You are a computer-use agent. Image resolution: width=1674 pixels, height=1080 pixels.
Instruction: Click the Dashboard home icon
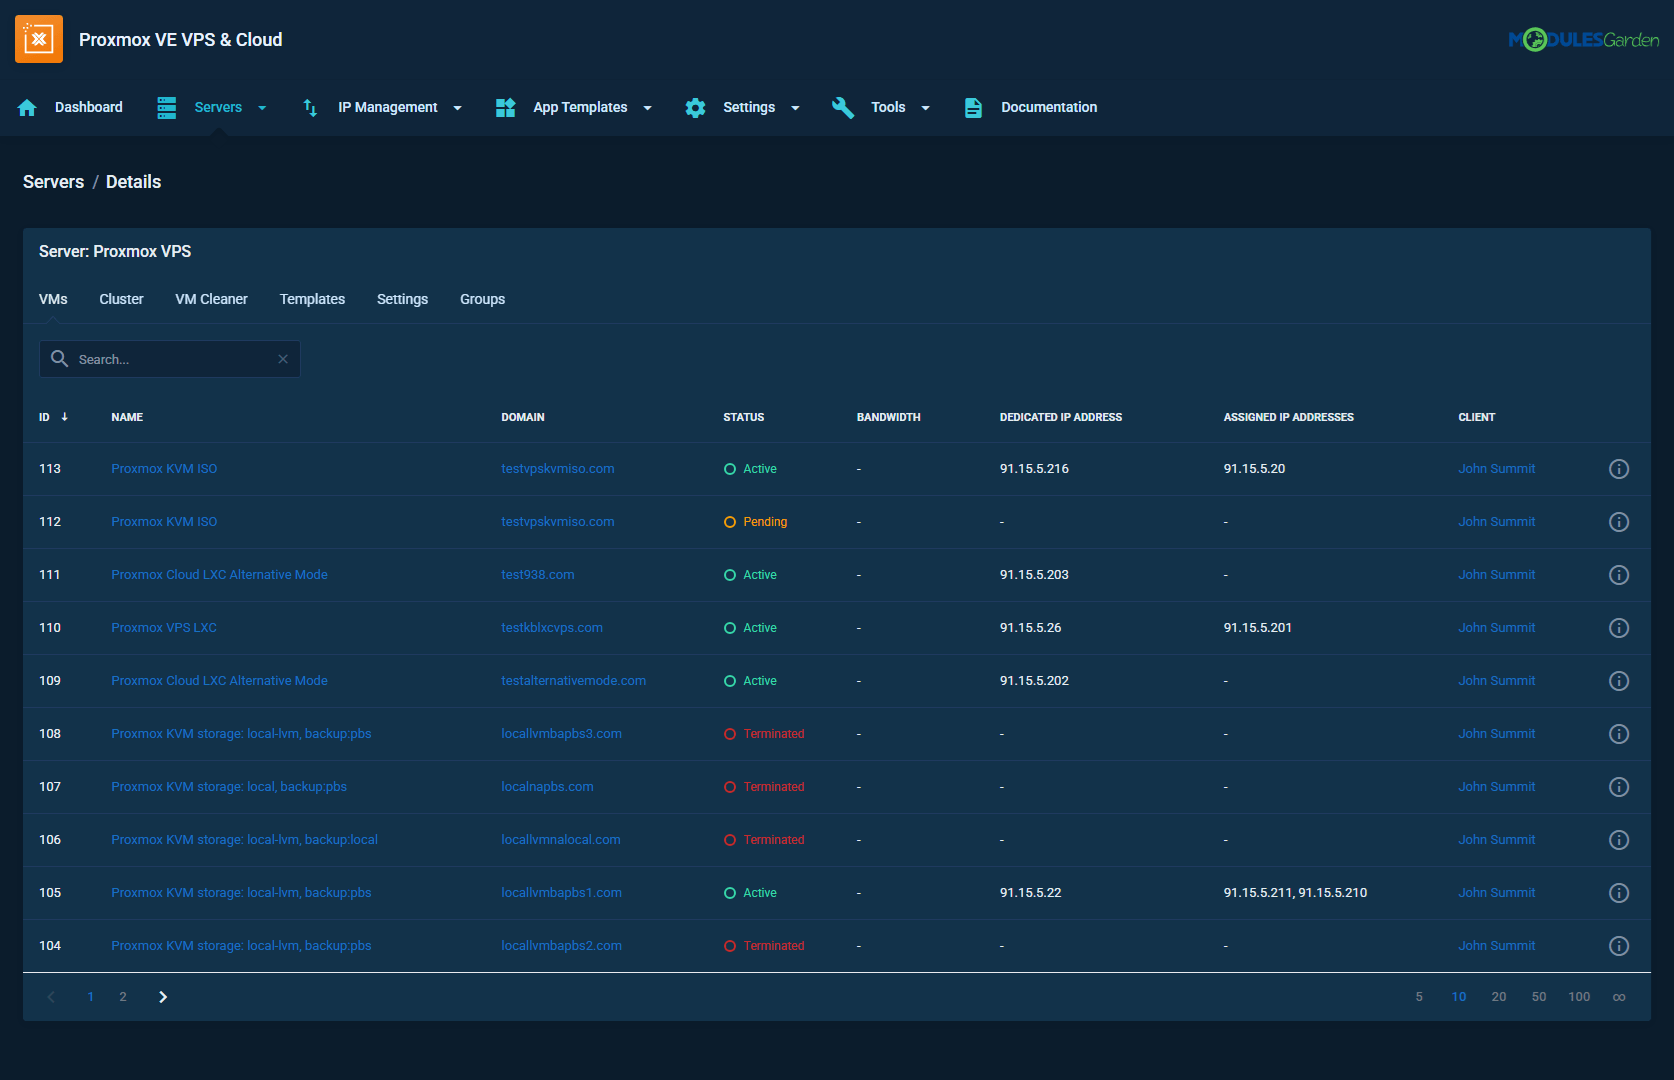pyautogui.click(x=27, y=107)
